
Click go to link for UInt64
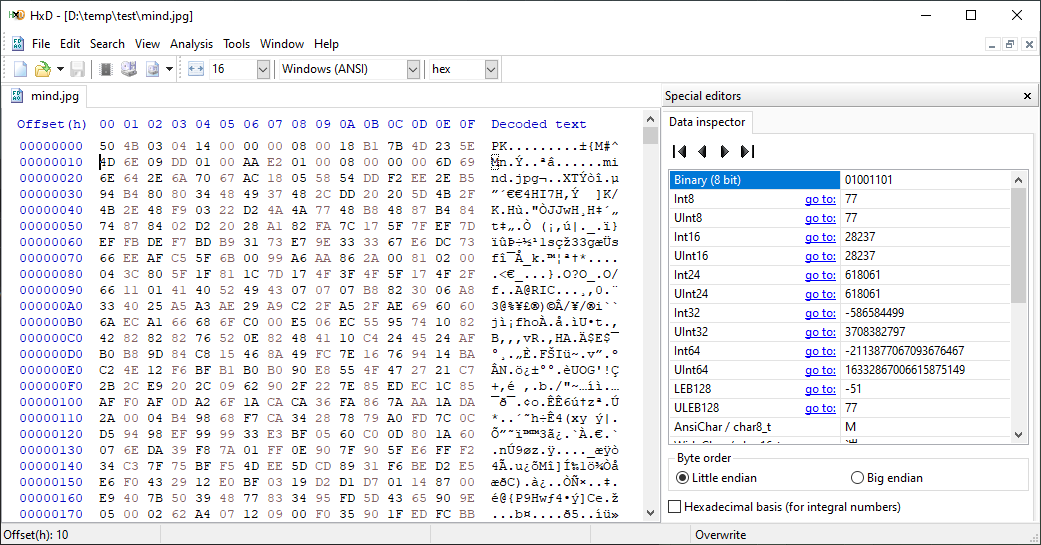(x=820, y=370)
